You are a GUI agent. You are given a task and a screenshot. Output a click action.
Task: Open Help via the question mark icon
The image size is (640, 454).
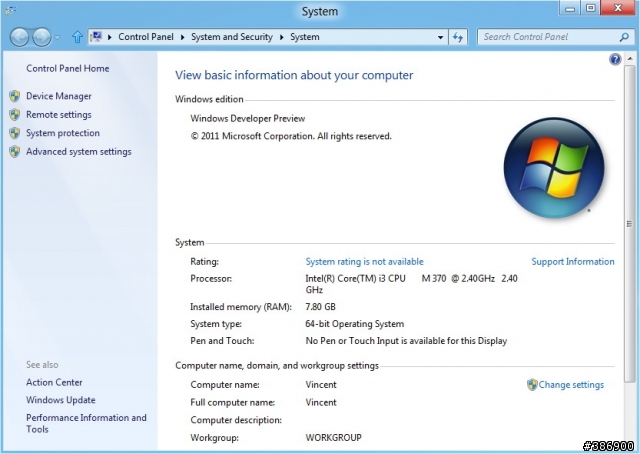point(615,60)
